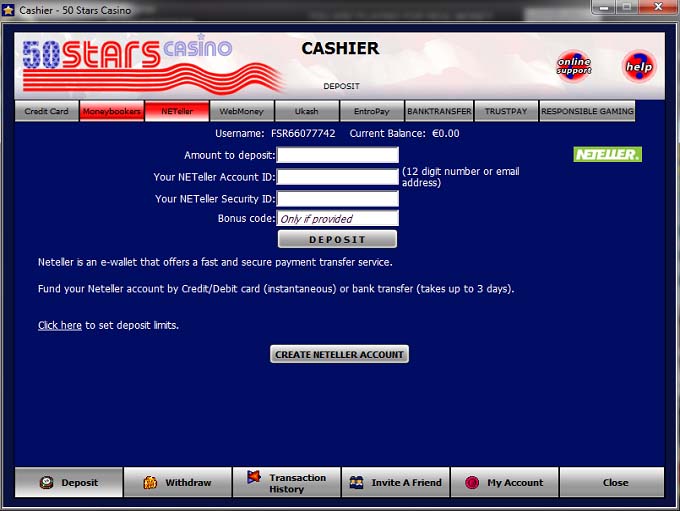Open Transaction History at the bottom
The image size is (680, 511).
pos(287,482)
